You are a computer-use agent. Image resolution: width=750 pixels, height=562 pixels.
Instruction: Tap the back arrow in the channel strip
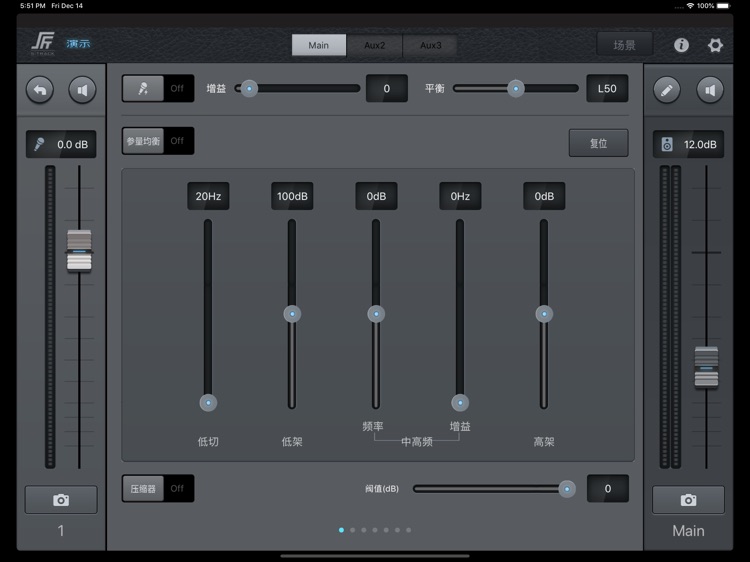point(40,90)
